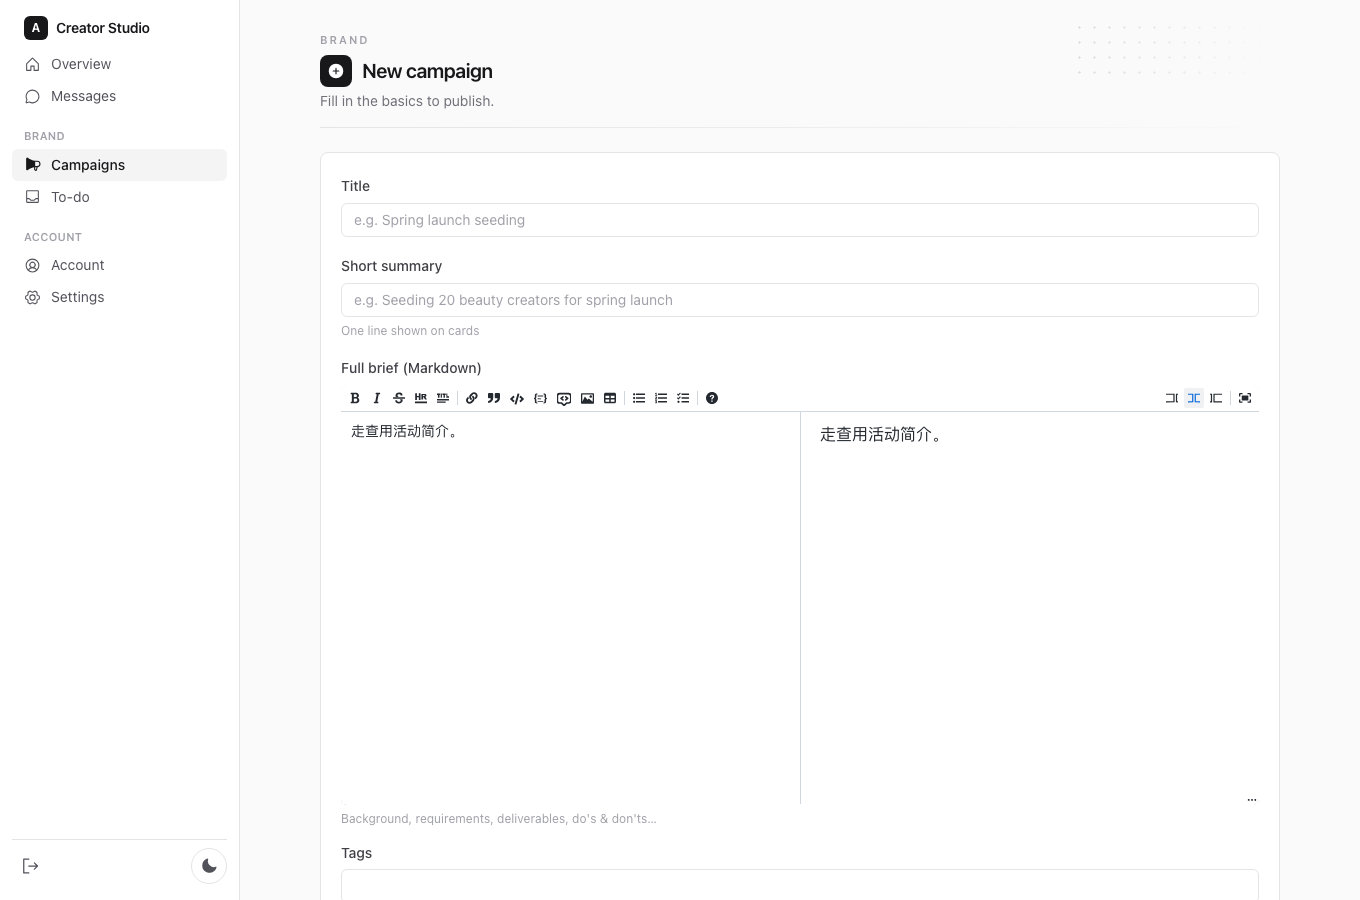Apply bold formatting in the brief editor
Image resolution: width=1360 pixels, height=900 pixels.
pos(355,398)
